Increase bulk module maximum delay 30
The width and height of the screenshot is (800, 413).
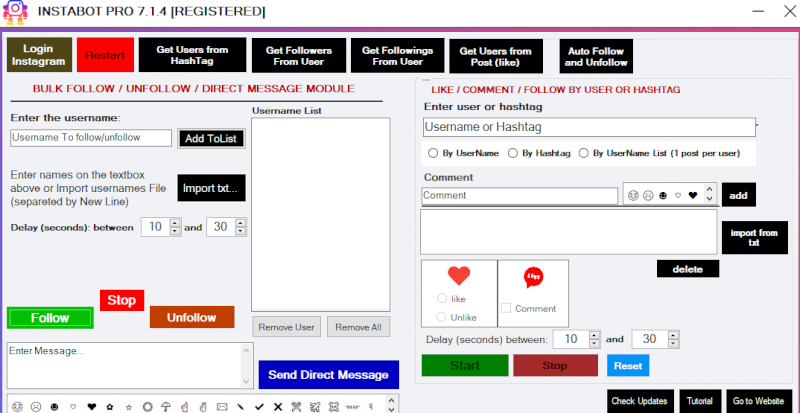[x=241, y=223]
